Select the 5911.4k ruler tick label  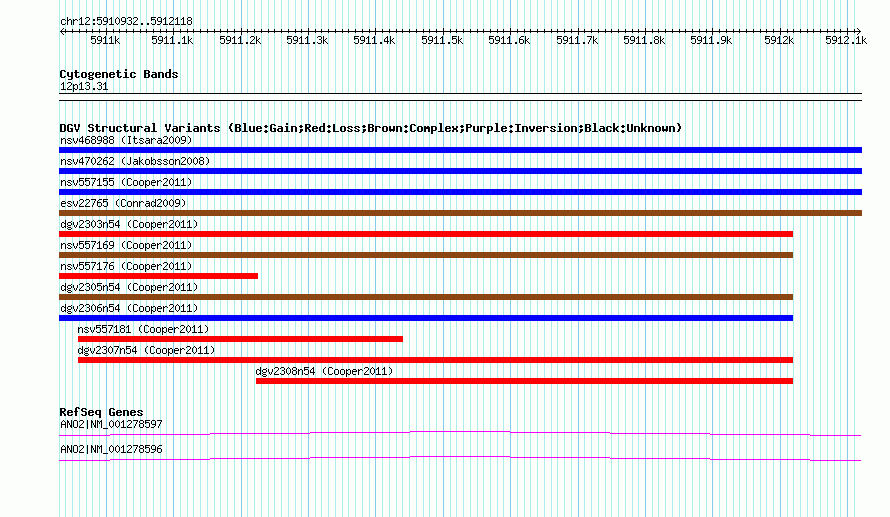tap(374, 40)
